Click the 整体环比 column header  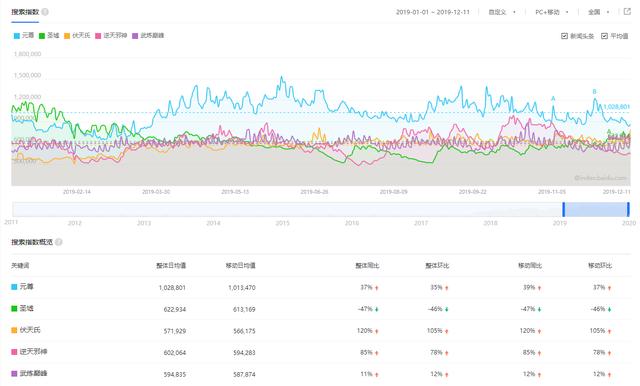click(437, 266)
